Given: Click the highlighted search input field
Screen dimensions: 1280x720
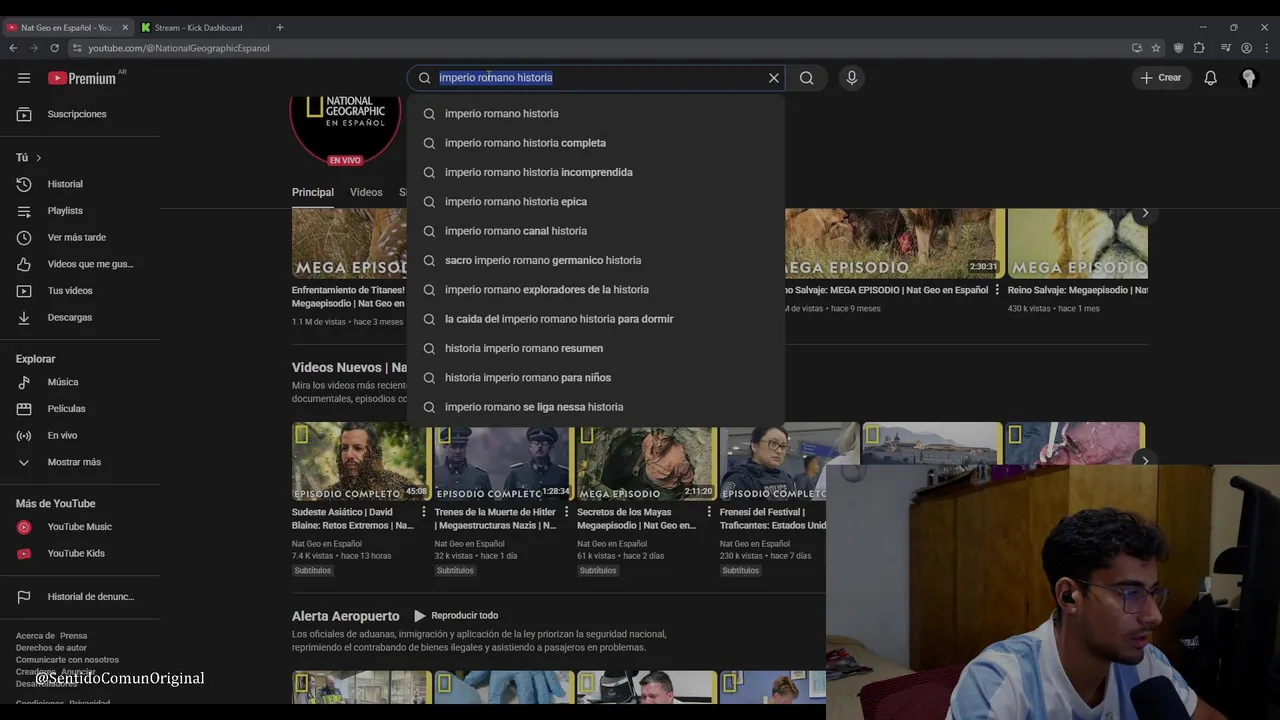Looking at the screenshot, I should tap(596, 78).
